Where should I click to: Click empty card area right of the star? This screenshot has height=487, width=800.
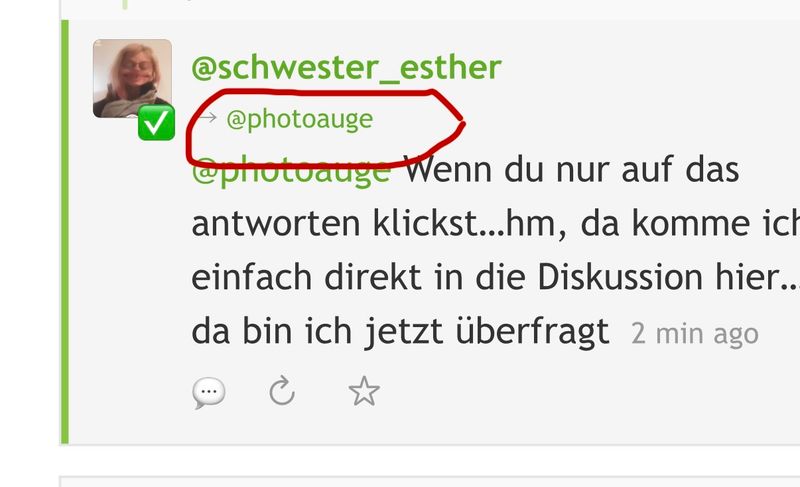587,393
